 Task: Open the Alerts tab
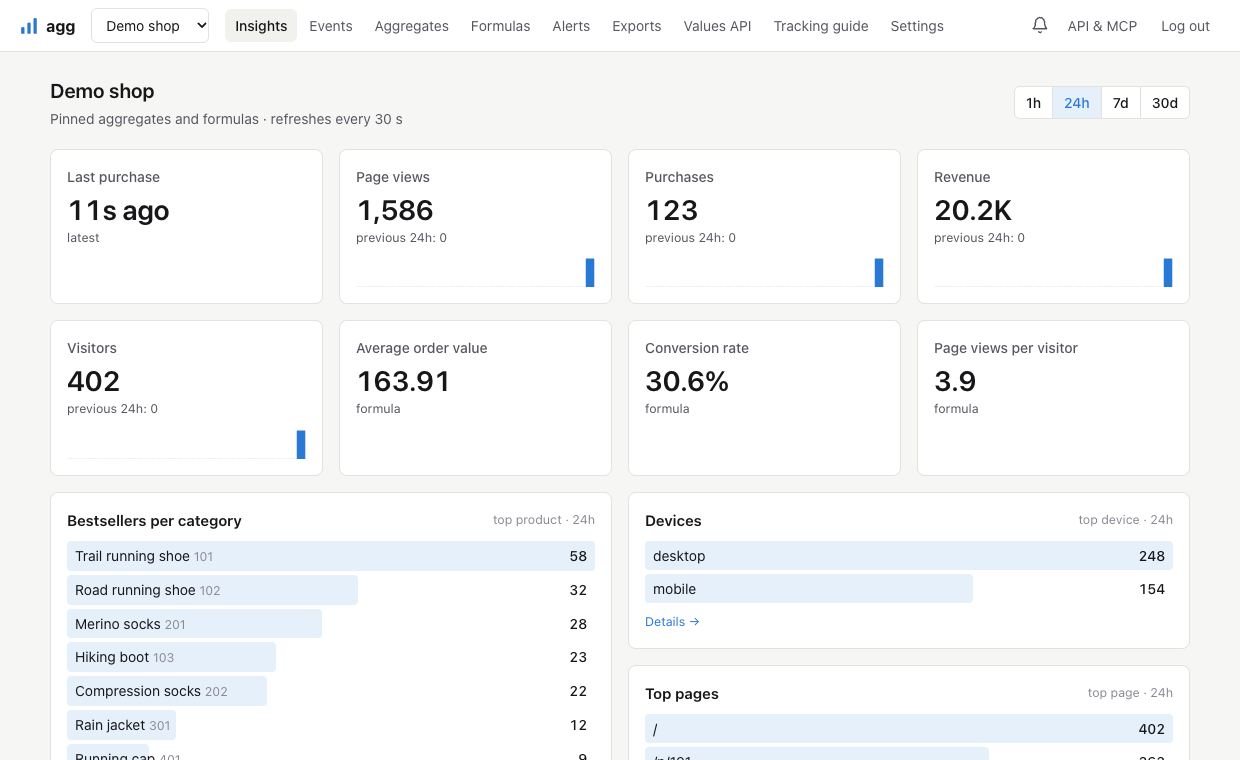571,26
